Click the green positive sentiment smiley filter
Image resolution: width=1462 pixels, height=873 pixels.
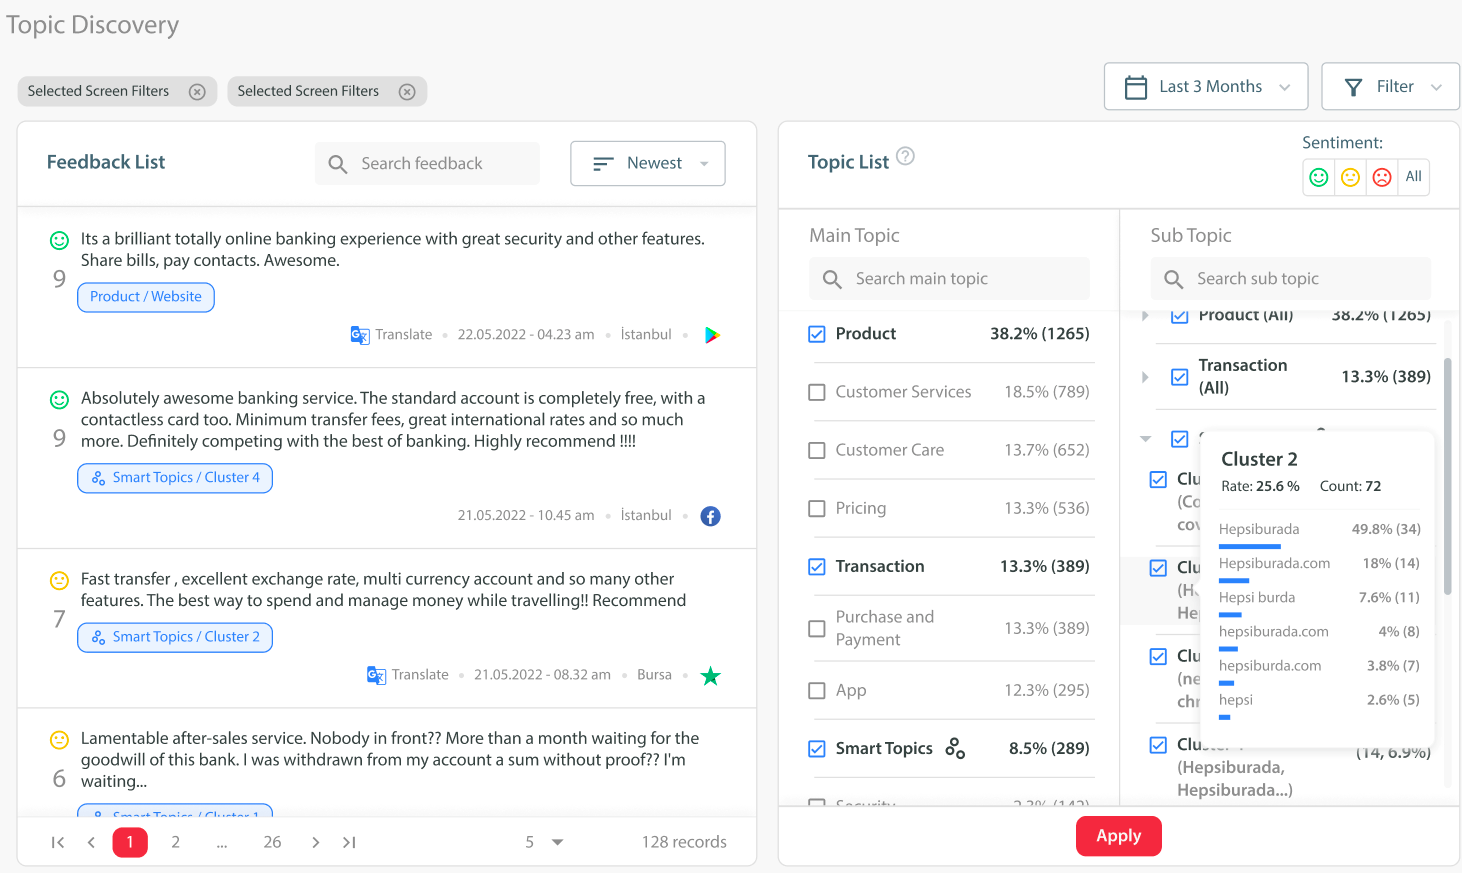pos(1319,177)
